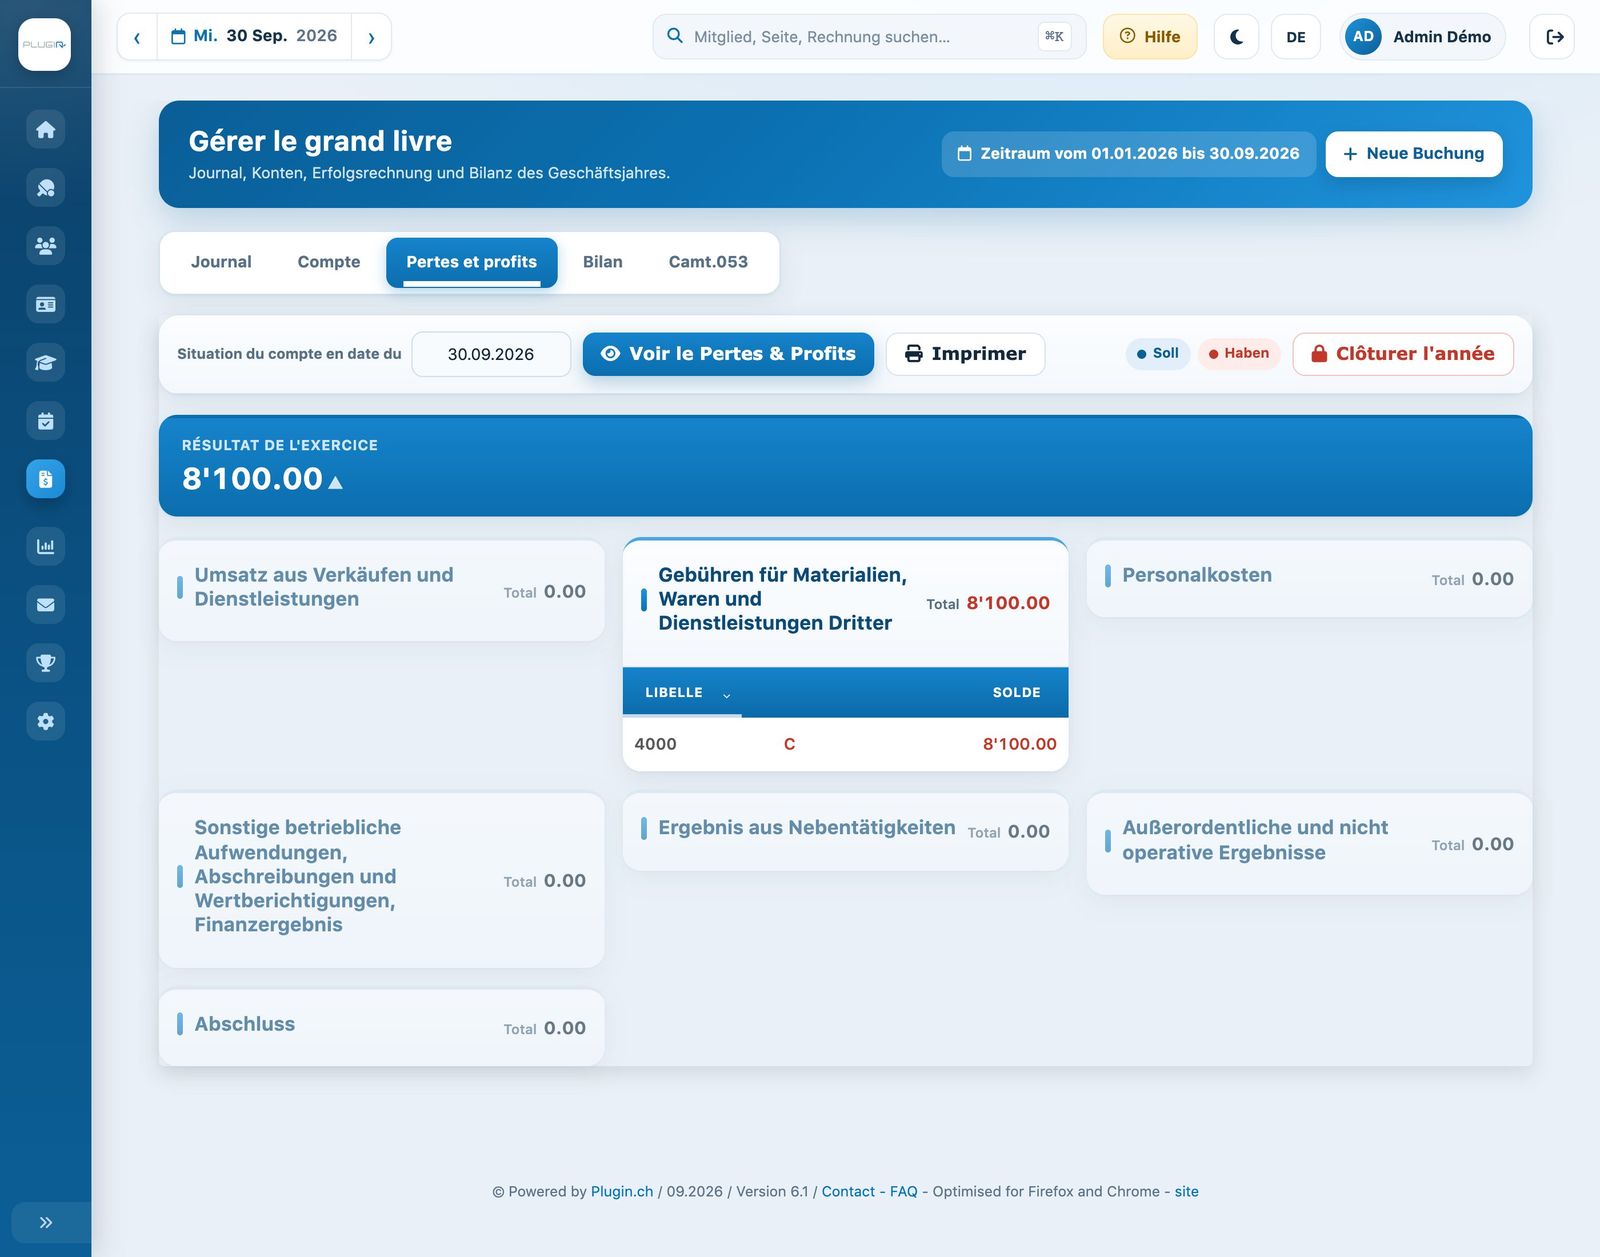Viewport: 1600px width, 1257px height.
Task: Open the site footer link
Action: [x=1186, y=1191]
